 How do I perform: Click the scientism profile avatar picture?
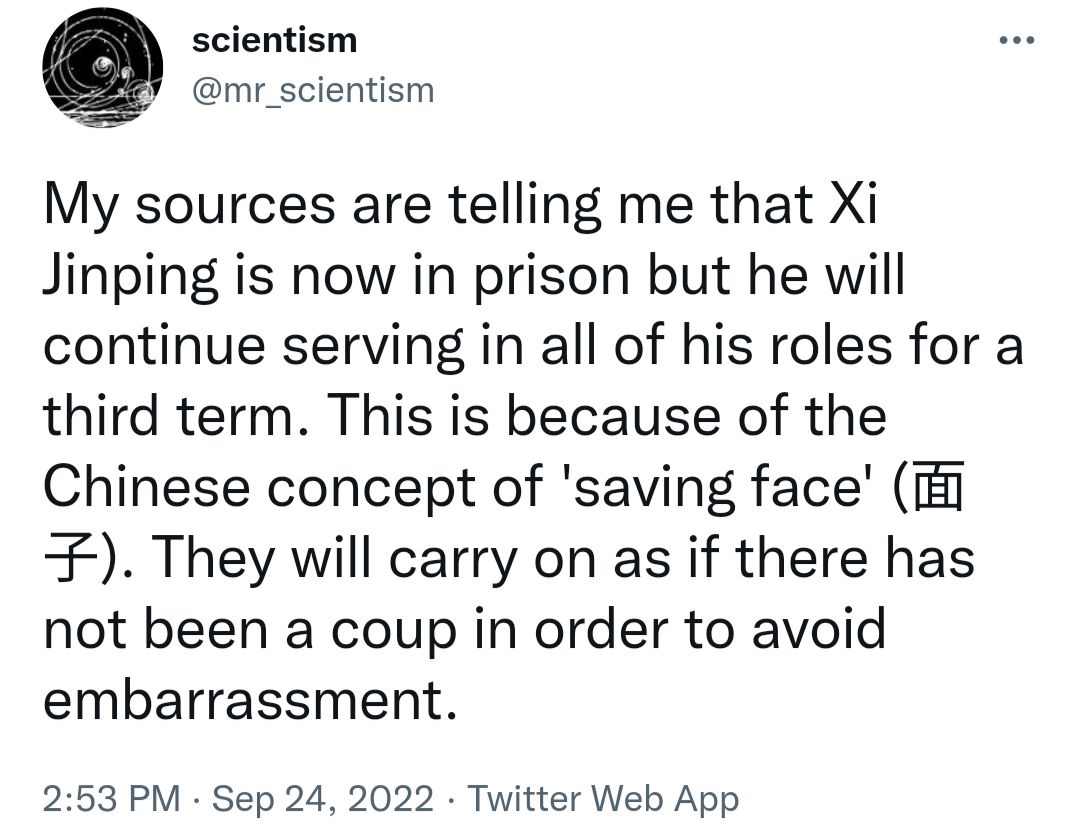point(102,68)
